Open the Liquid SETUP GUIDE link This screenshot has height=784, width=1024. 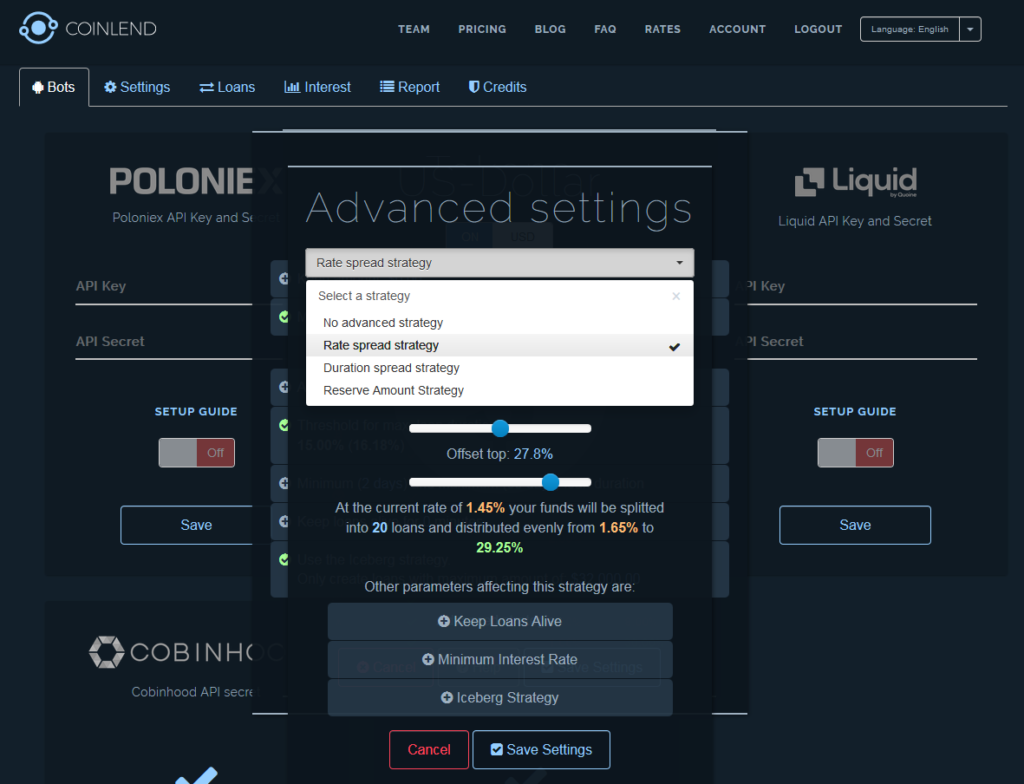click(855, 412)
